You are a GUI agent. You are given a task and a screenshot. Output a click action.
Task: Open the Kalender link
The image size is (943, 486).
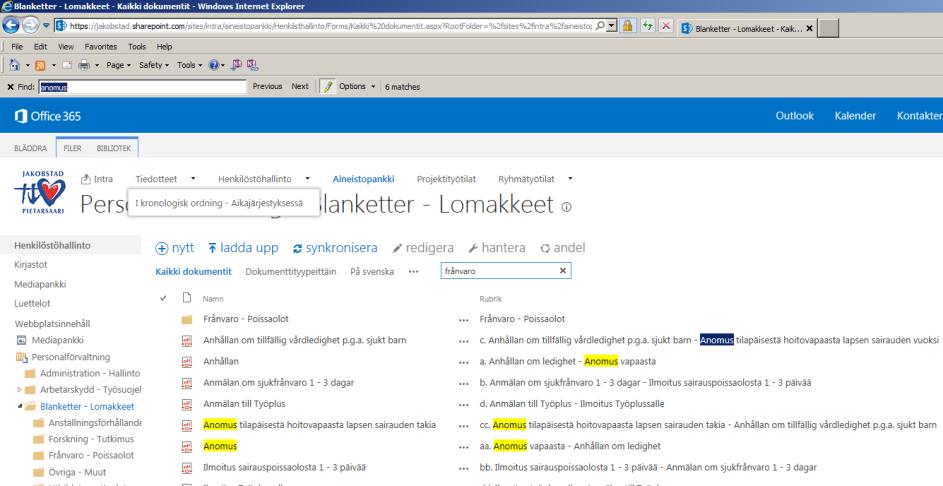[855, 115]
